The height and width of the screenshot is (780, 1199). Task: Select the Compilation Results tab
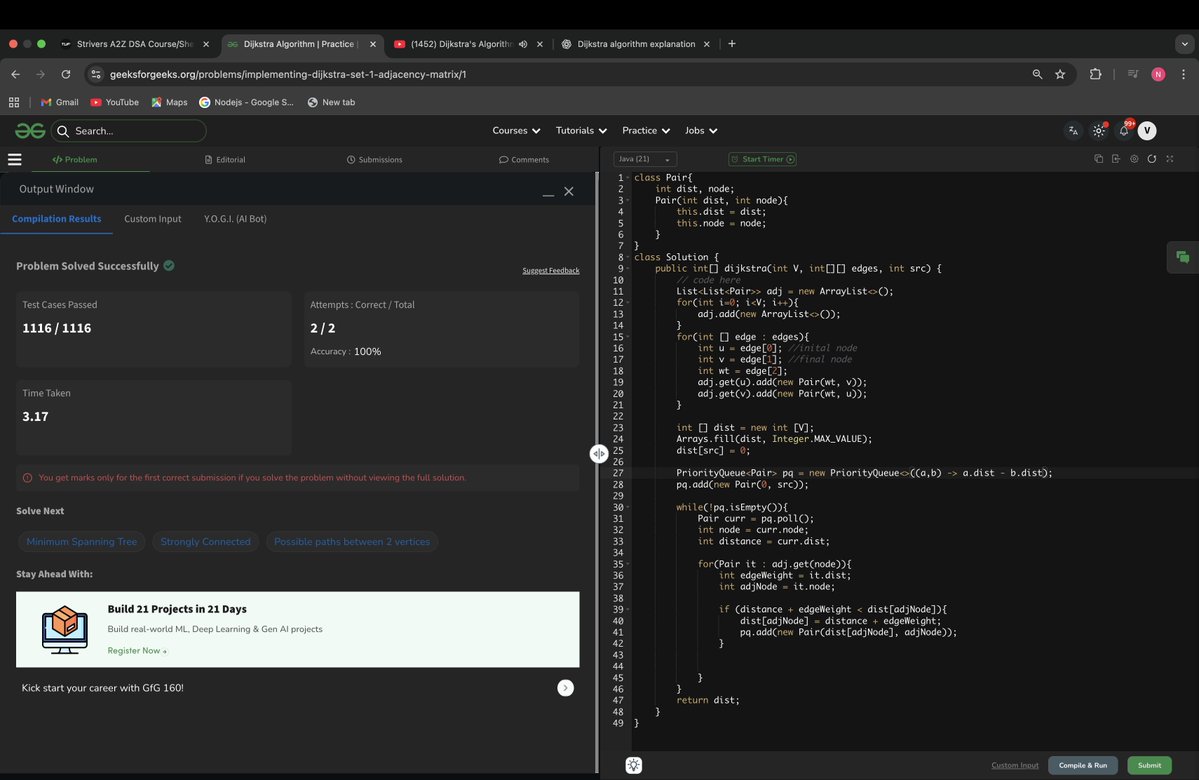(57, 219)
